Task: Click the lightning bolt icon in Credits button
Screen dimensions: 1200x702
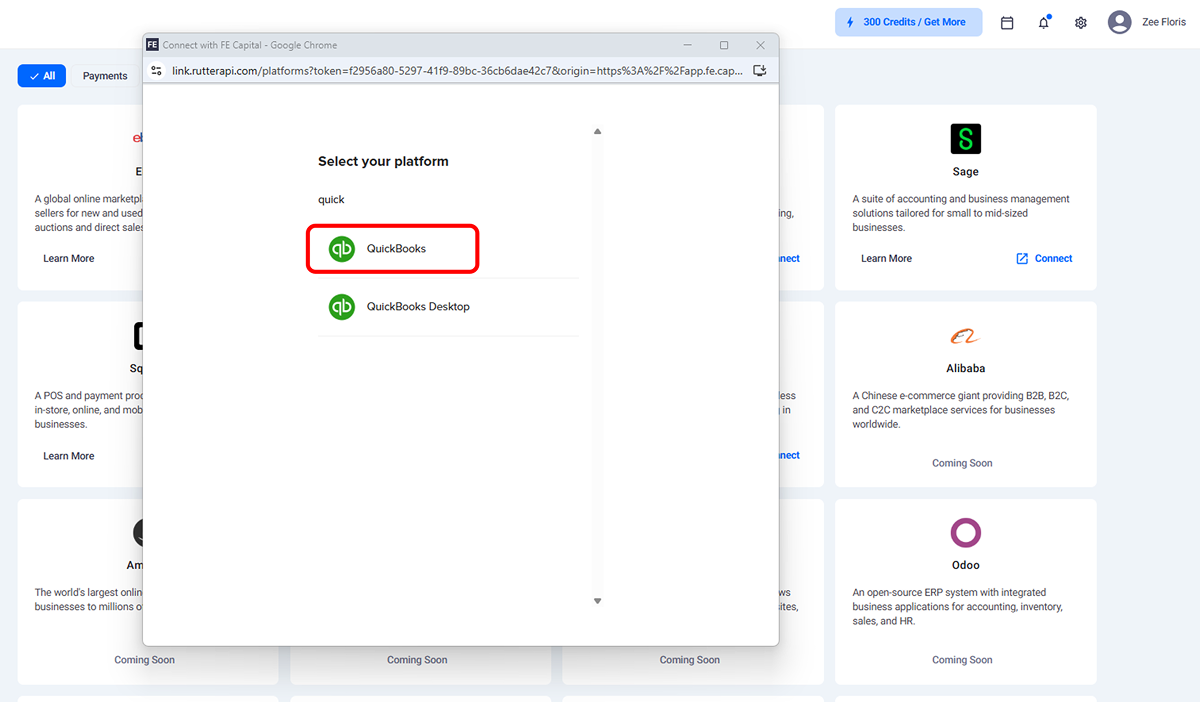Action: coord(851,22)
